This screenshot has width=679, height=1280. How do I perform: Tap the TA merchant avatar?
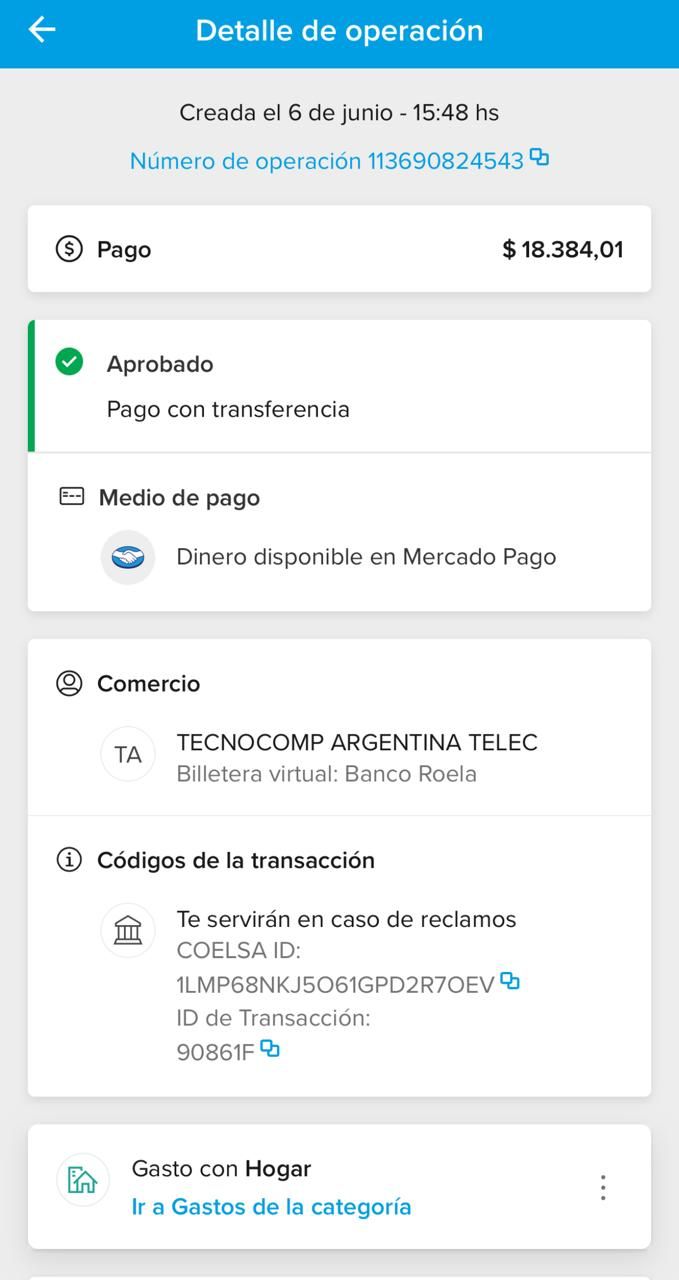(128, 755)
